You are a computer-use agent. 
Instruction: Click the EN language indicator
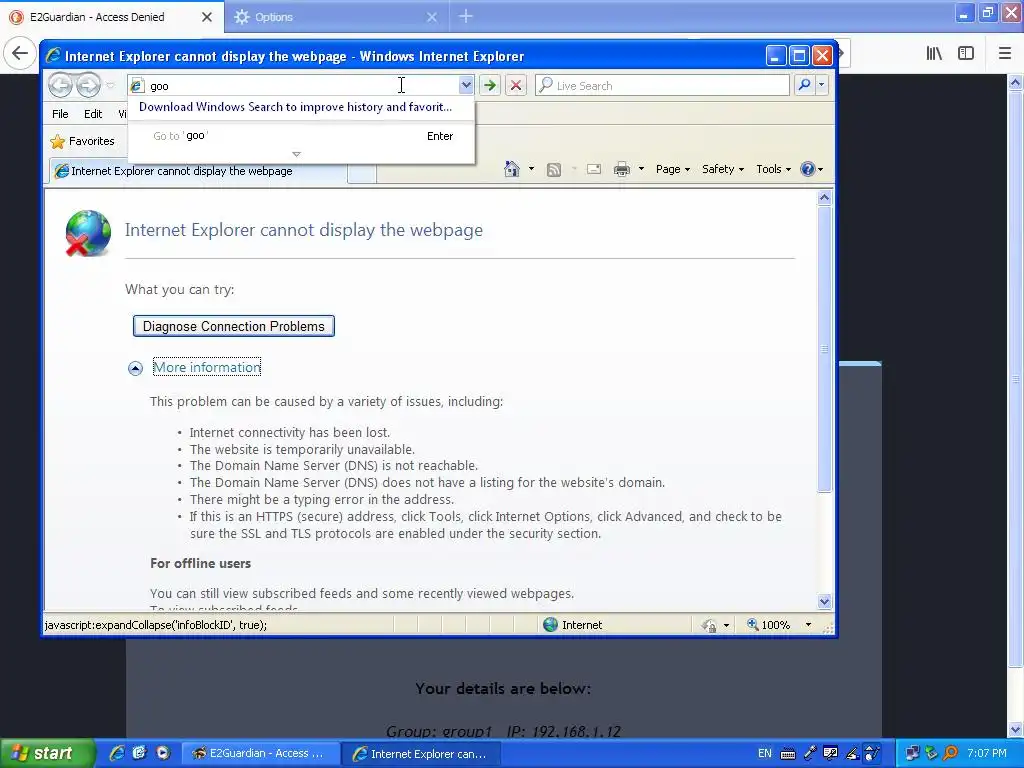point(764,753)
